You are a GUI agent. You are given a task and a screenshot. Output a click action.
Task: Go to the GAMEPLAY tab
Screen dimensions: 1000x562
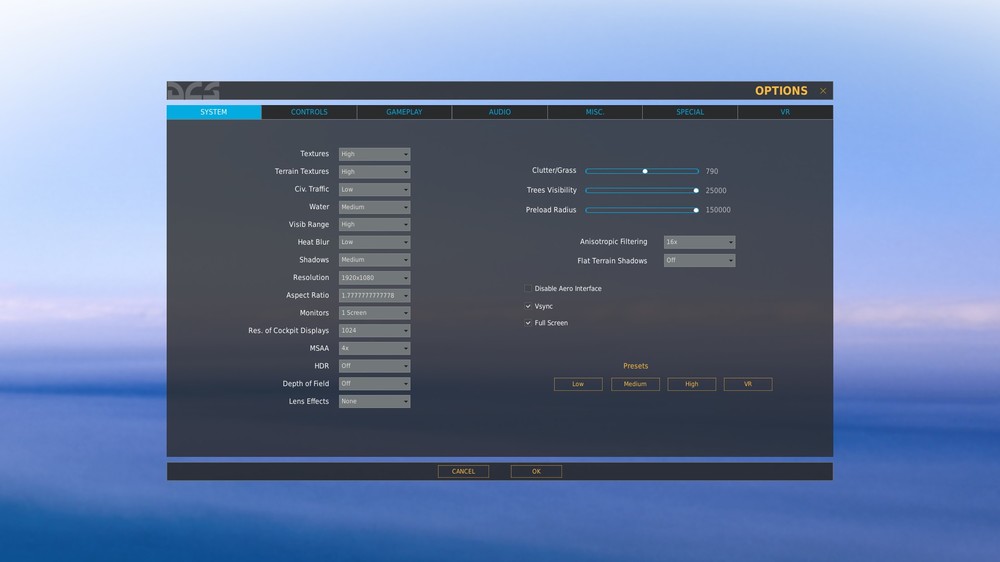(404, 112)
